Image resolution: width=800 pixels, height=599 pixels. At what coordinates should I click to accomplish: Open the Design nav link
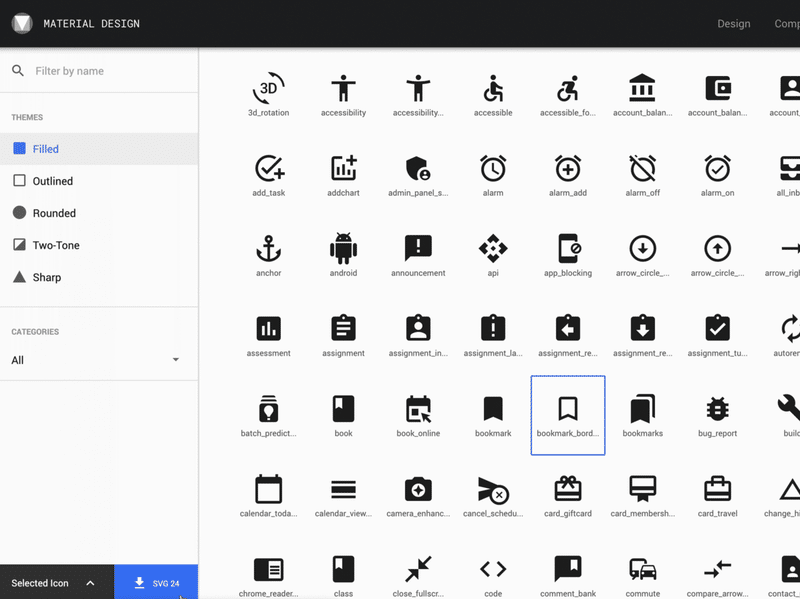(x=734, y=23)
